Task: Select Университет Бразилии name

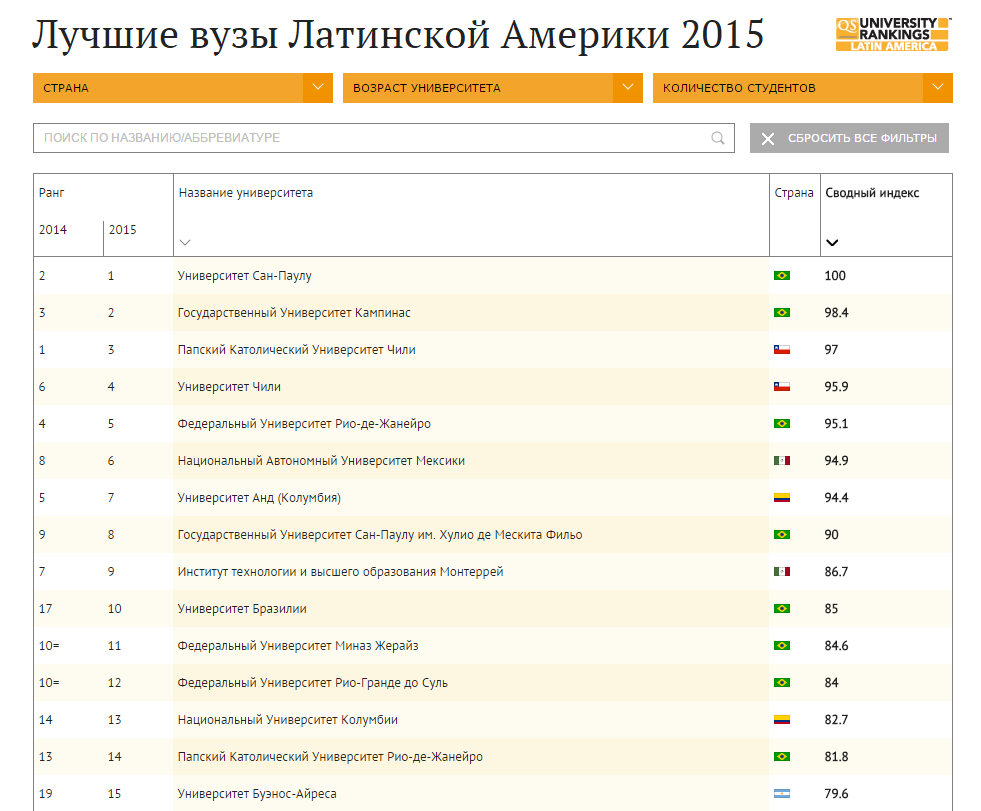Action: [x=242, y=608]
